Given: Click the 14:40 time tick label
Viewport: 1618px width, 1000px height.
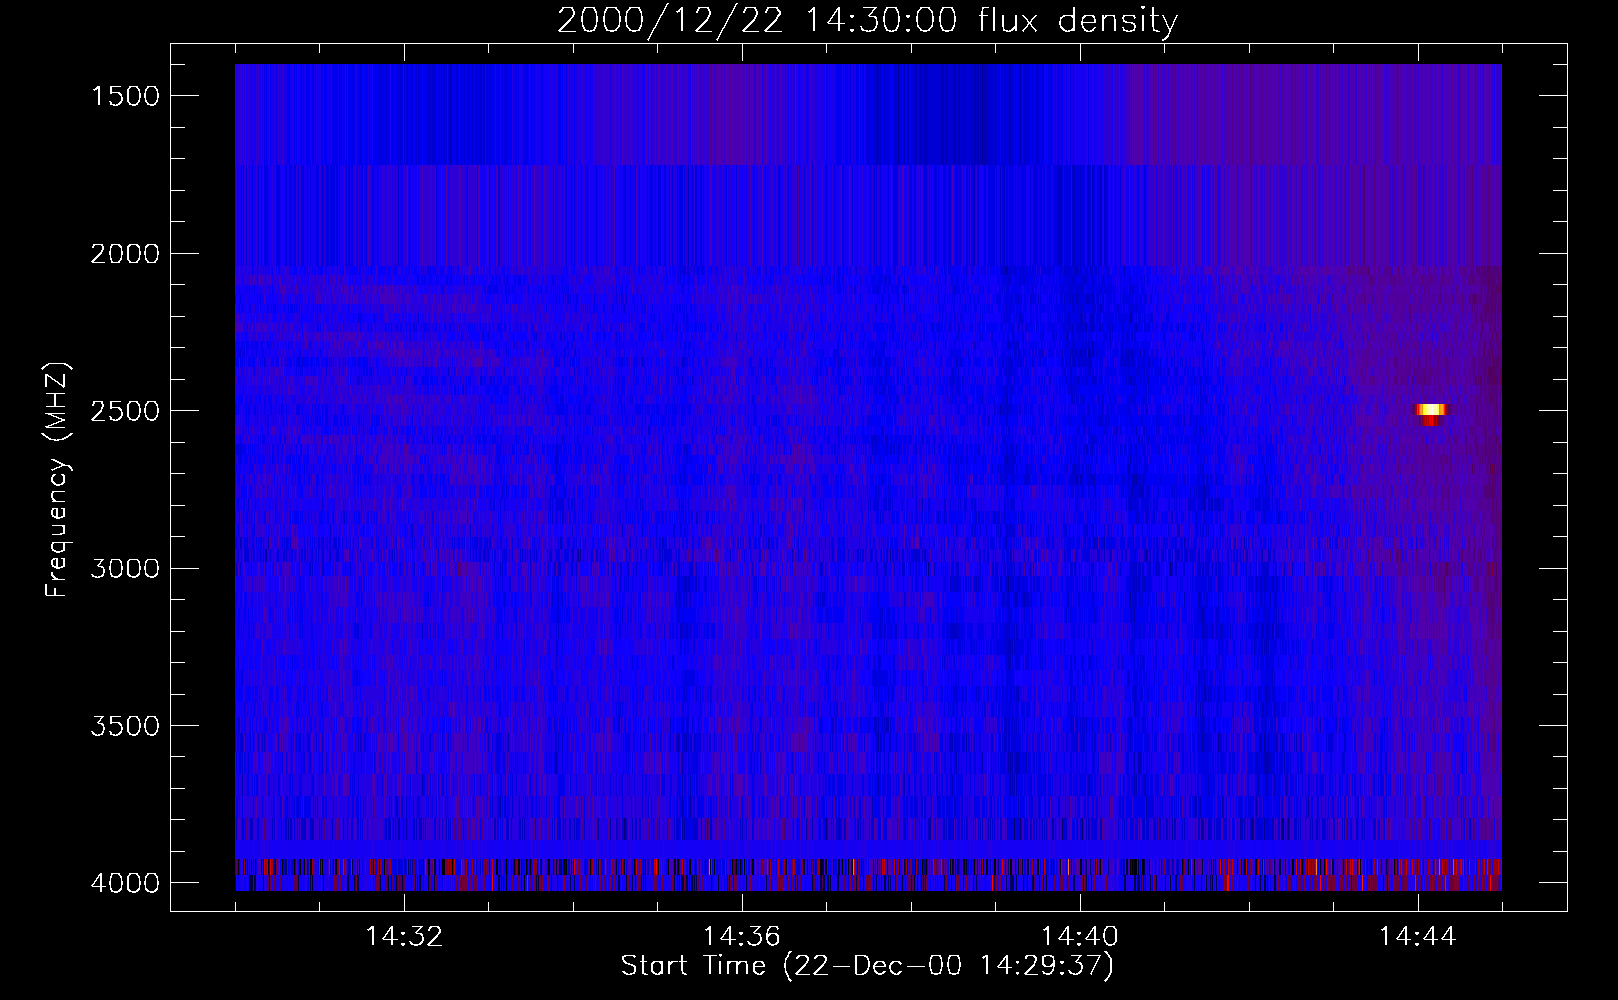Looking at the screenshot, I should click(x=1080, y=937).
